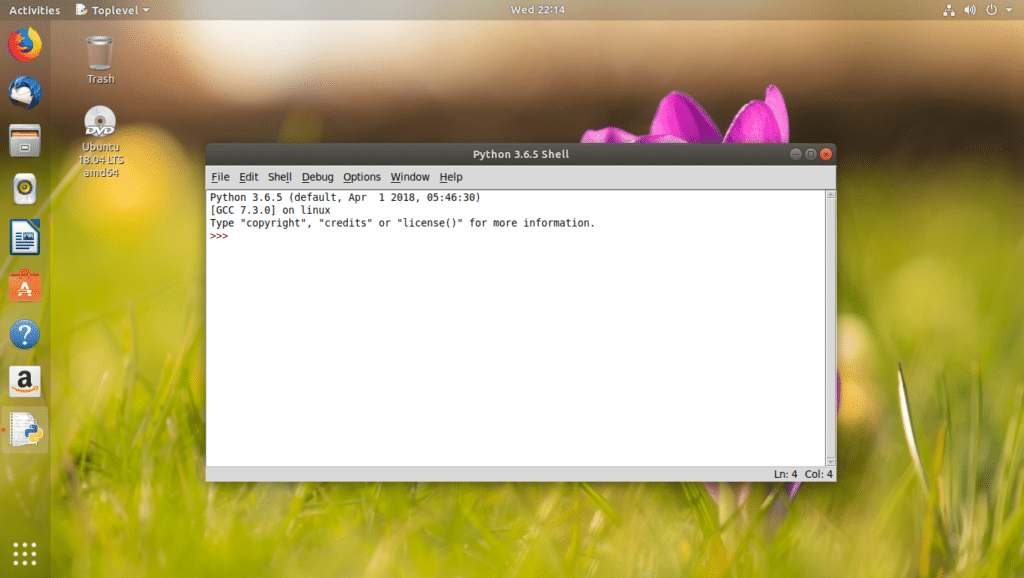Launch Firefox from the dock
The height and width of the screenshot is (578, 1024).
pyautogui.click(x=24, y=45)
